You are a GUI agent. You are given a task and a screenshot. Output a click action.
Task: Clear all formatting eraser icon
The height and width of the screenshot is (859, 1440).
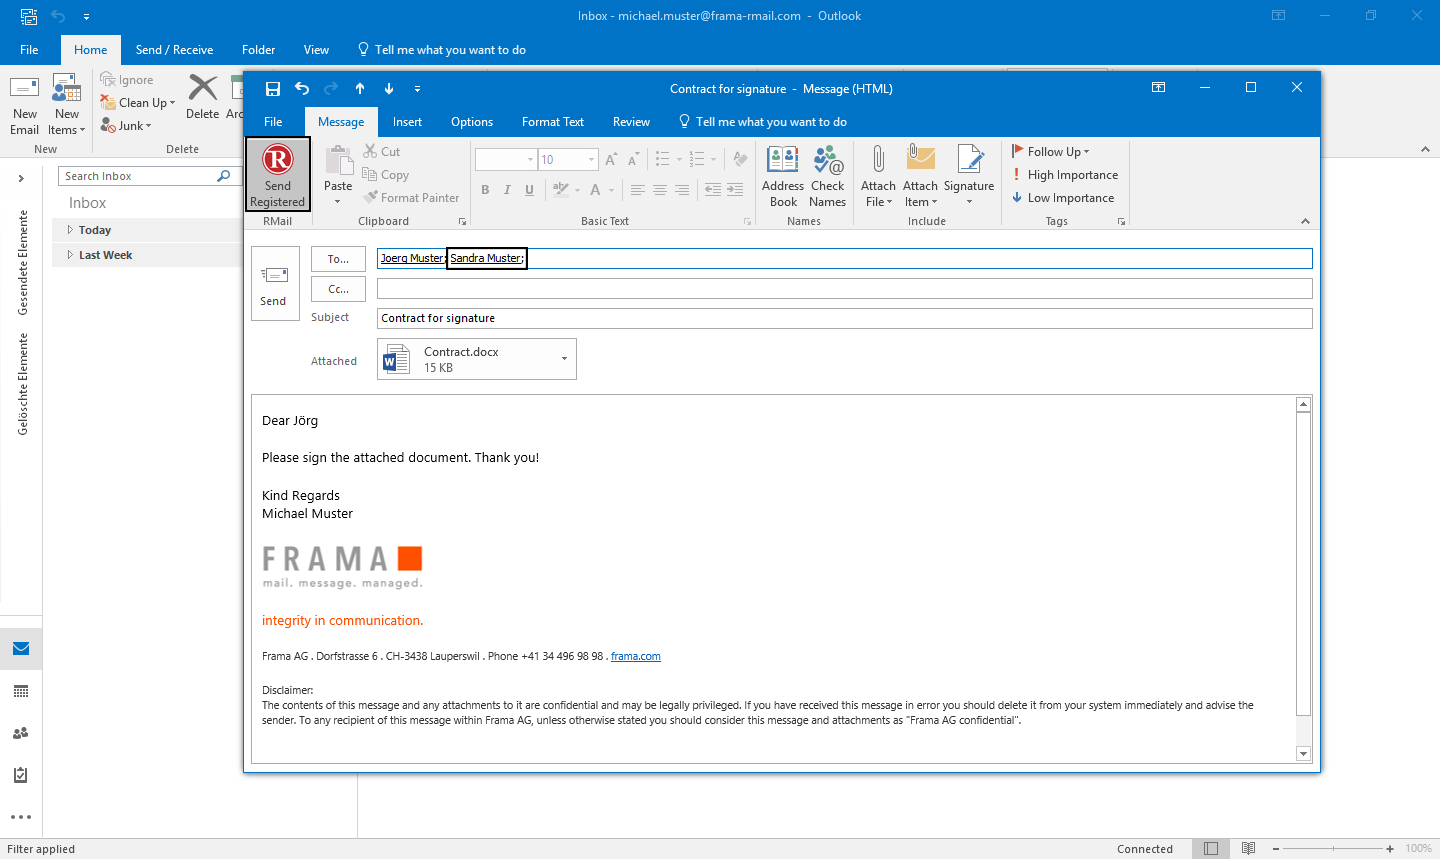740,159
